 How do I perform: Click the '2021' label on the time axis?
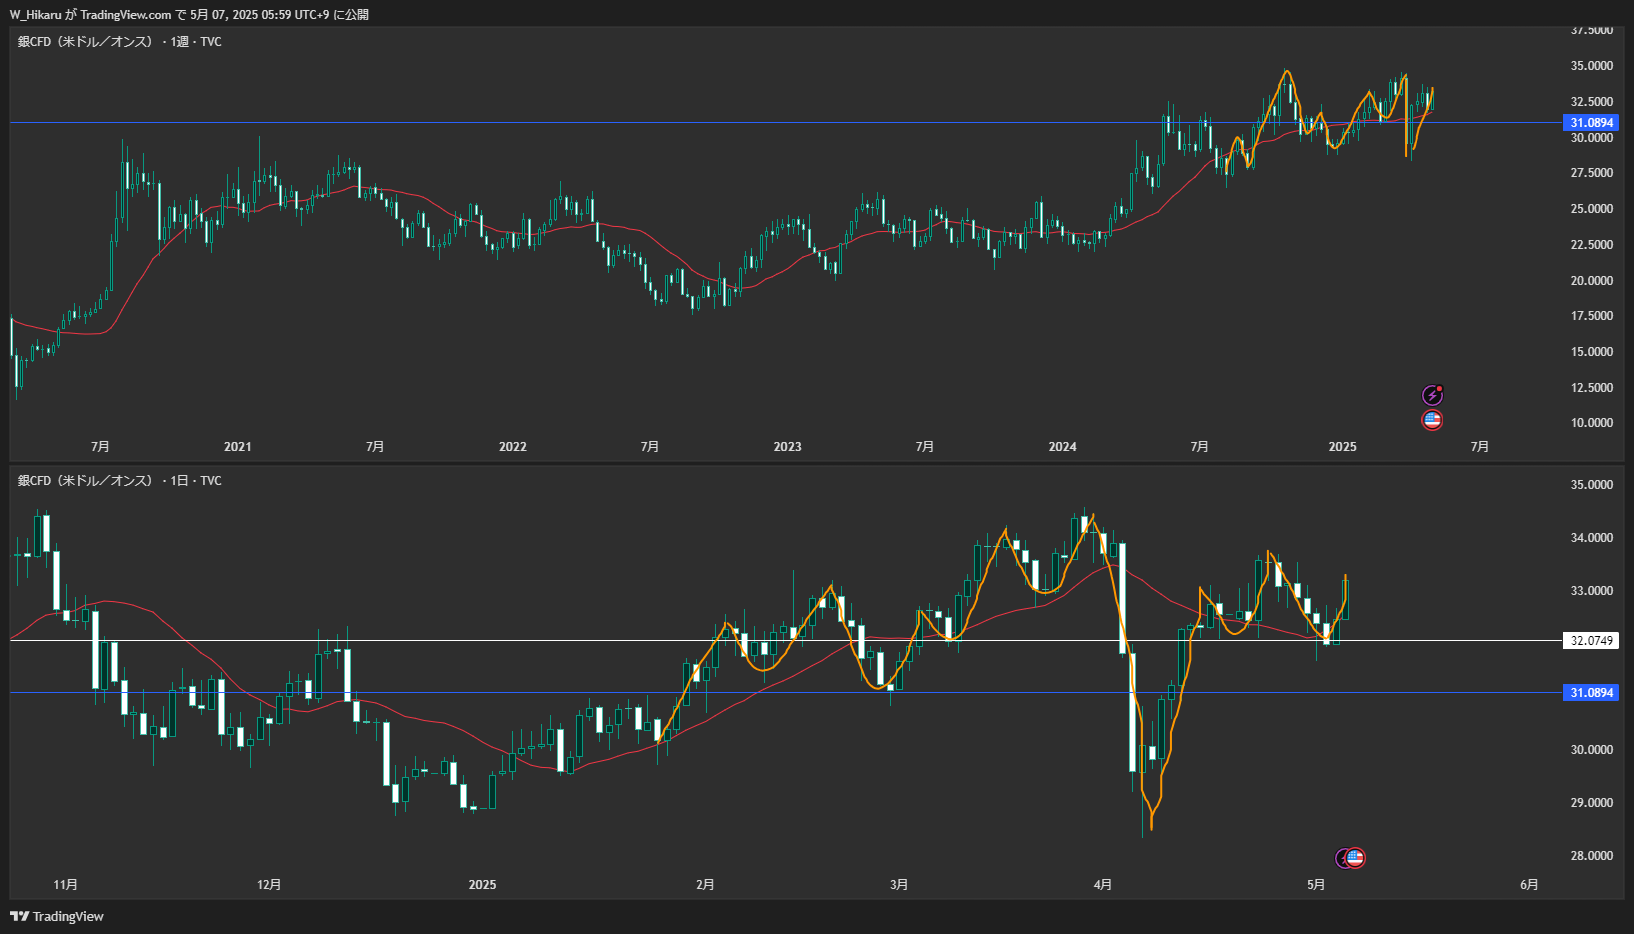(x=238, y=447)
